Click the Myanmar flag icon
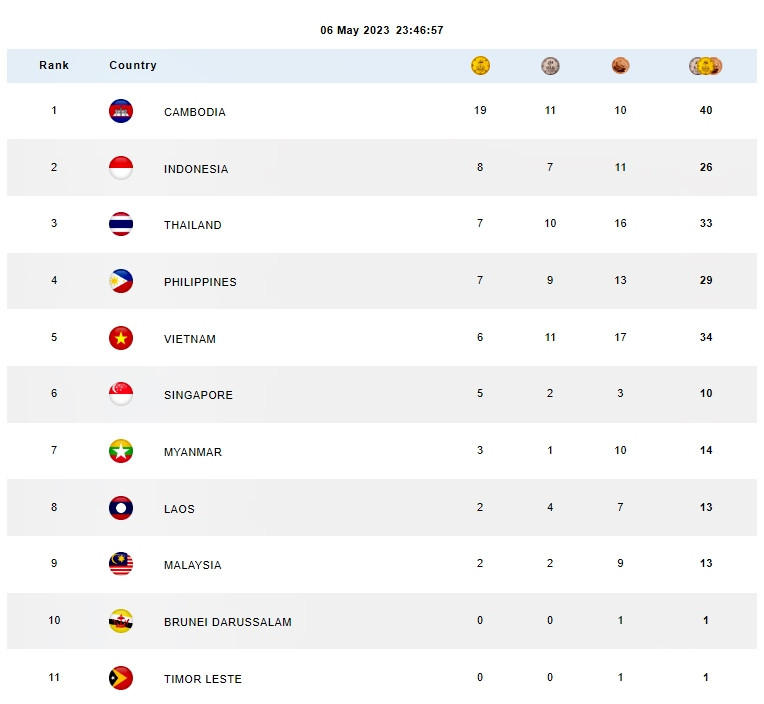764x704 pixels. click(x=121, y=451)
